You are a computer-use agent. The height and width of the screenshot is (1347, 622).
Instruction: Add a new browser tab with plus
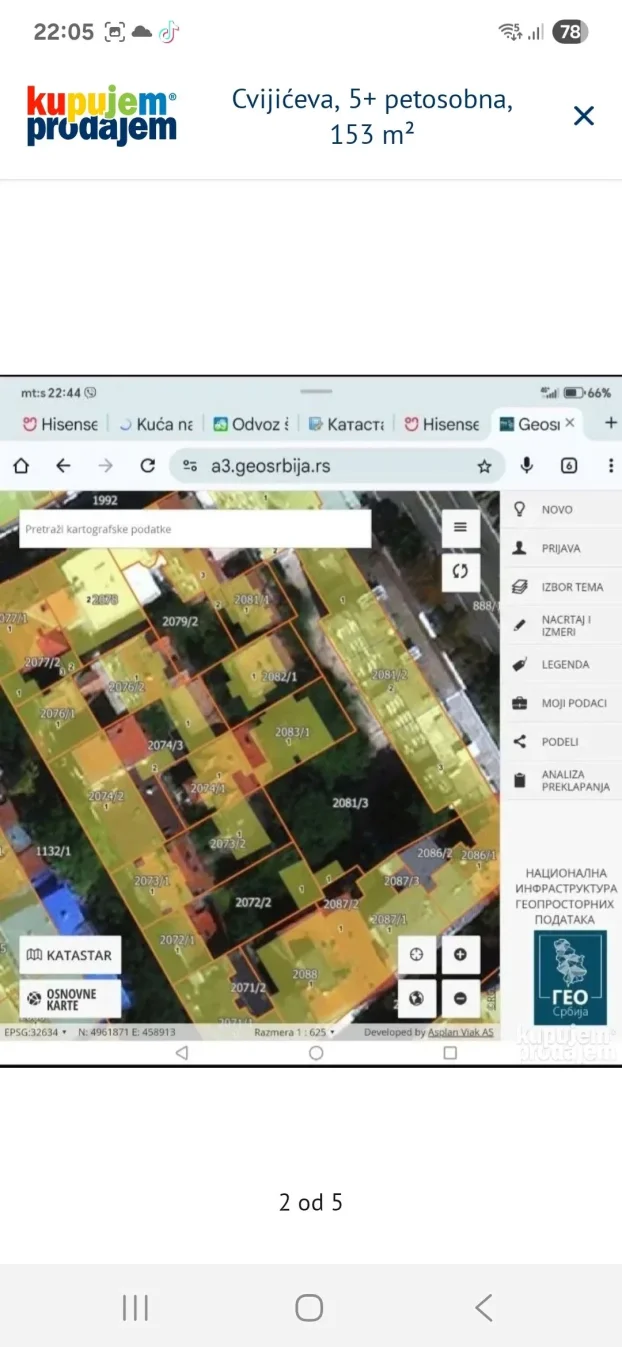[611, 423]
